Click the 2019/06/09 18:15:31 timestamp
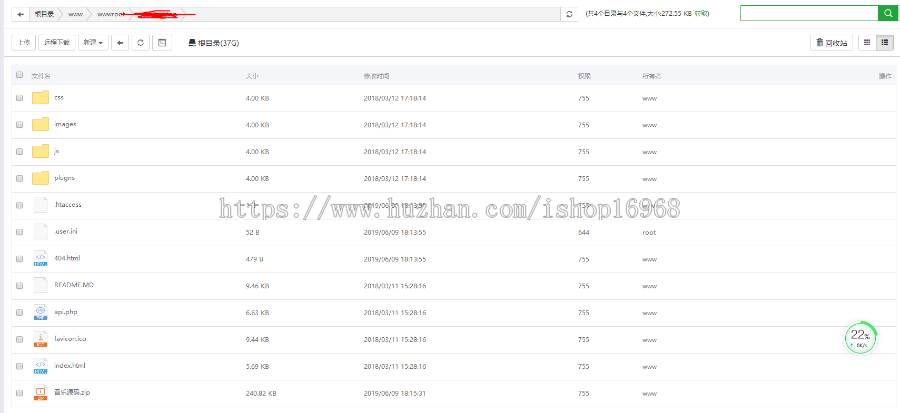This screenshot has width=900, height=413. pyautogui.click(x=395, y=393)
